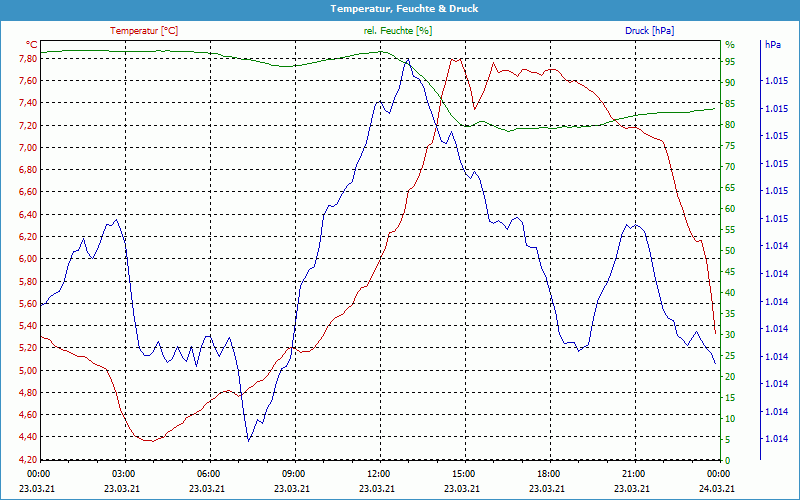The image size is (800, 500).
Task: Click the 09:00 time axis label
Action: (294, 473)
